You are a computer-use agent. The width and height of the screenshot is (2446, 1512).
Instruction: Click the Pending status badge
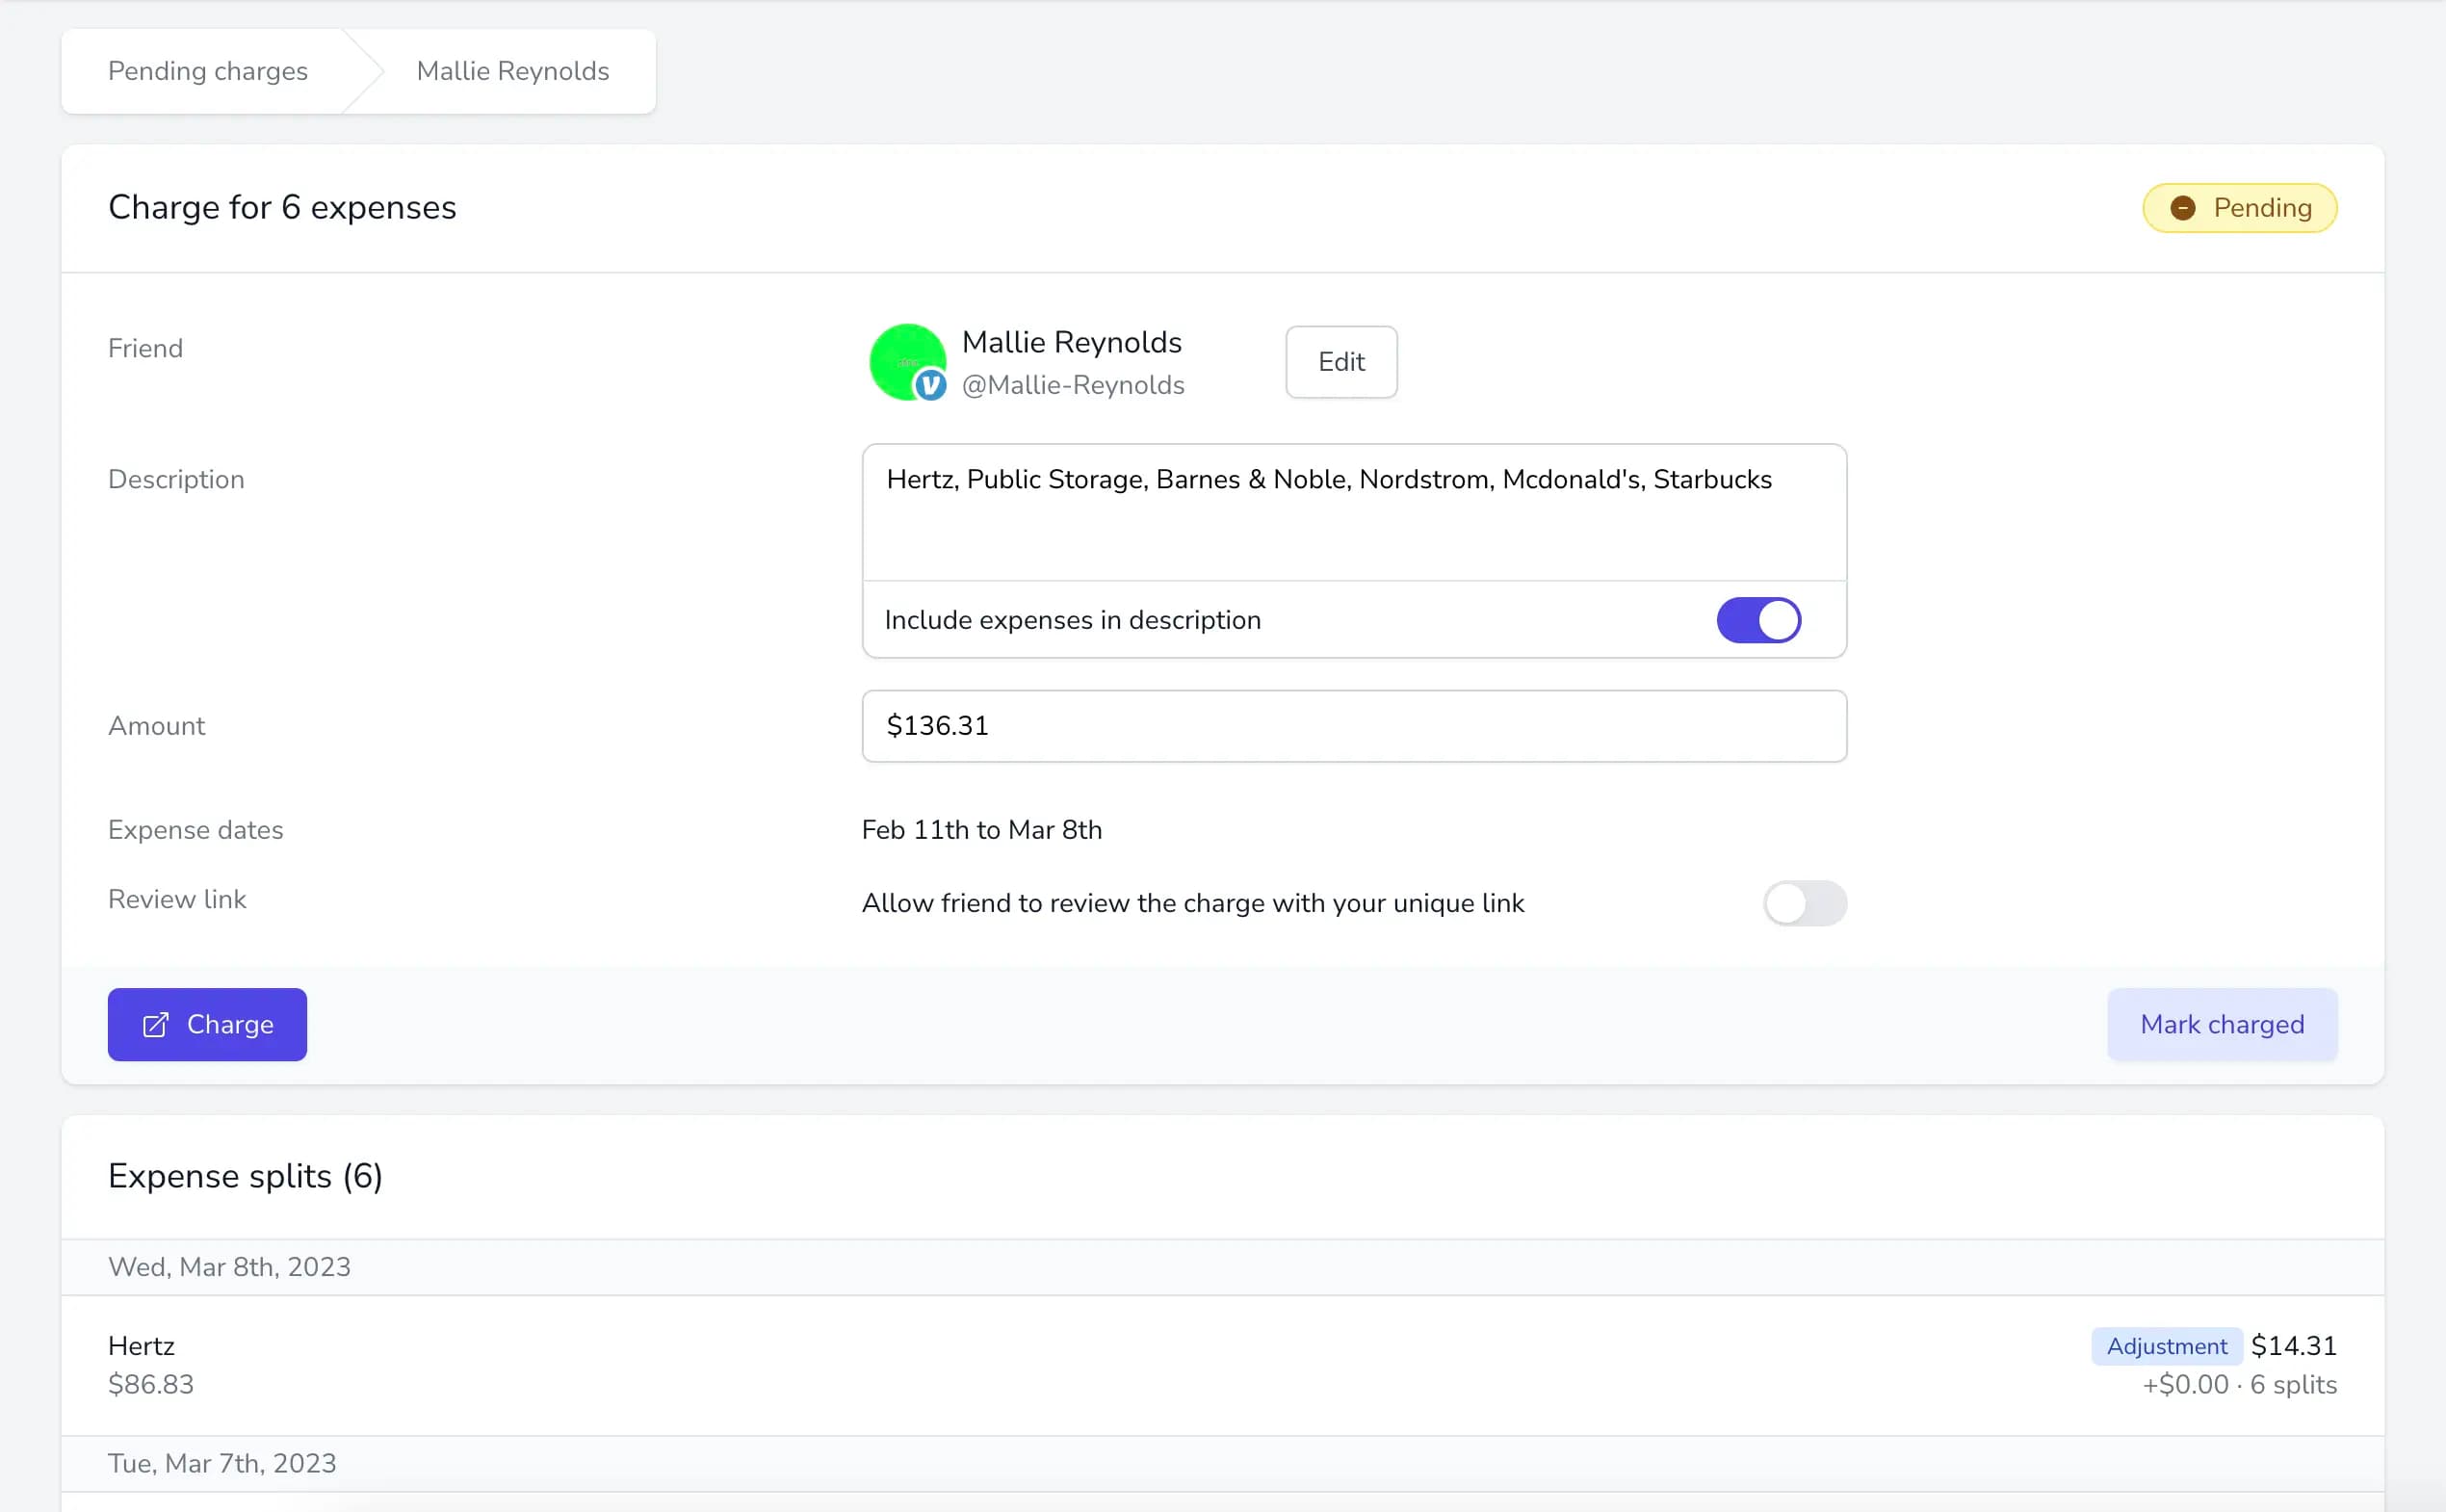(x=2239, y=208)
